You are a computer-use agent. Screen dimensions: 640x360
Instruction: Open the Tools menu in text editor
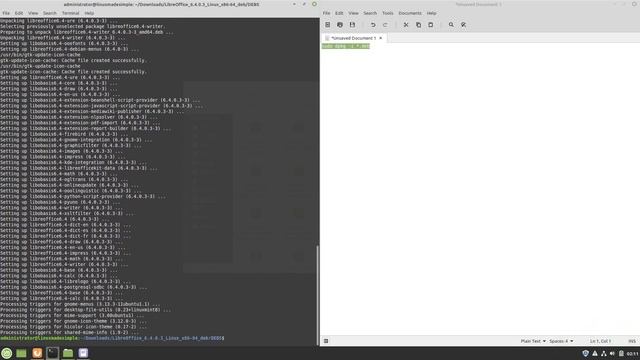point(388,13)
